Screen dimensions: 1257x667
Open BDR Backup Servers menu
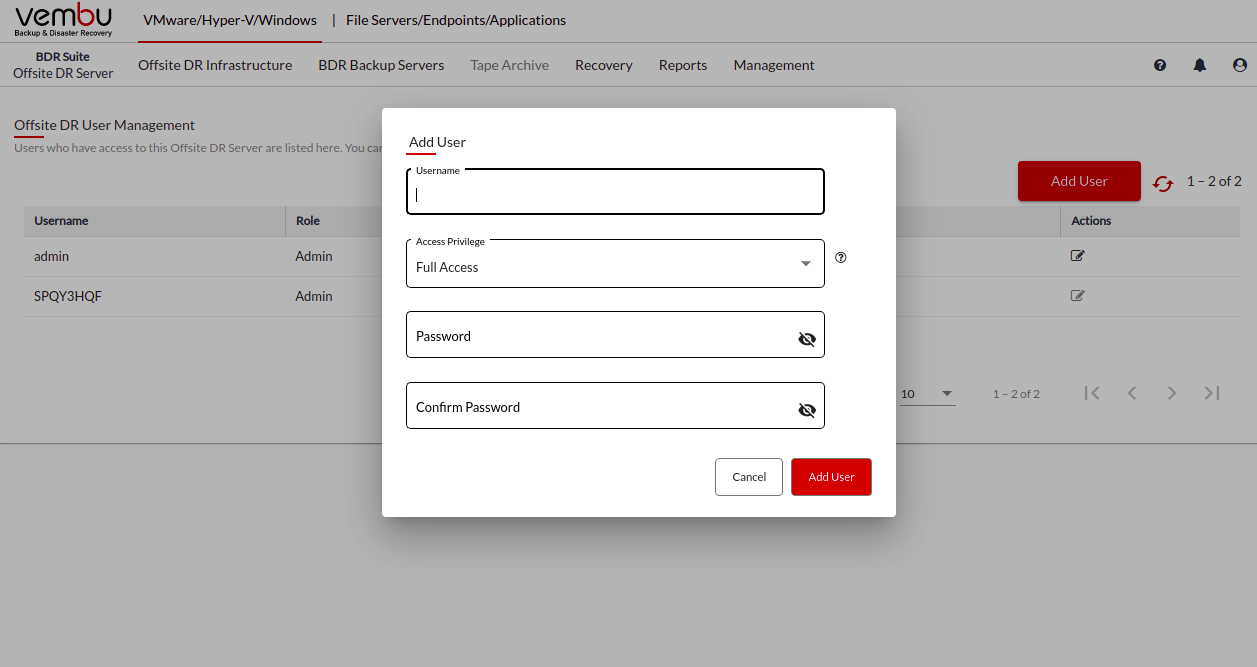coord(381,65)
